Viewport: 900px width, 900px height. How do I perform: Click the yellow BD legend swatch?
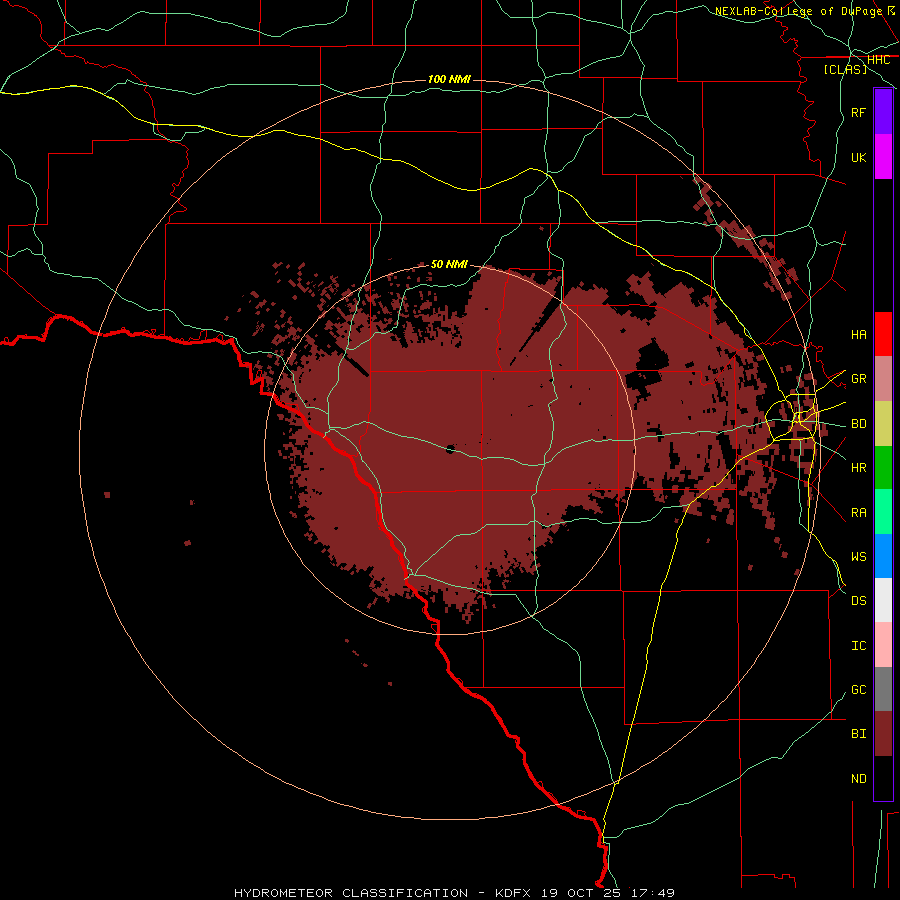pos(883,424)
